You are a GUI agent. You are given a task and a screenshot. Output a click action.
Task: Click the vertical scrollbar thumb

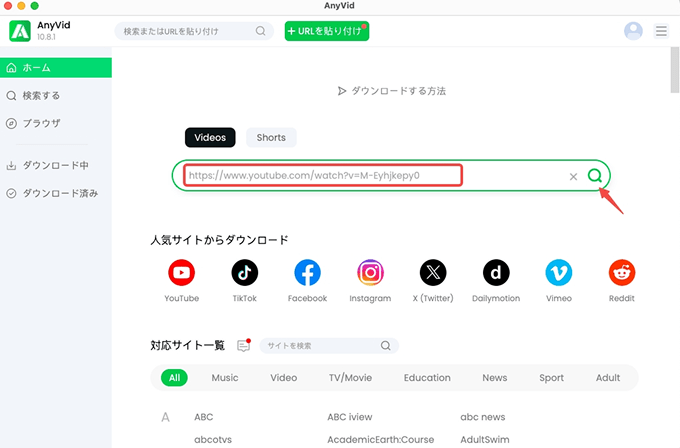tap(675, 70)
